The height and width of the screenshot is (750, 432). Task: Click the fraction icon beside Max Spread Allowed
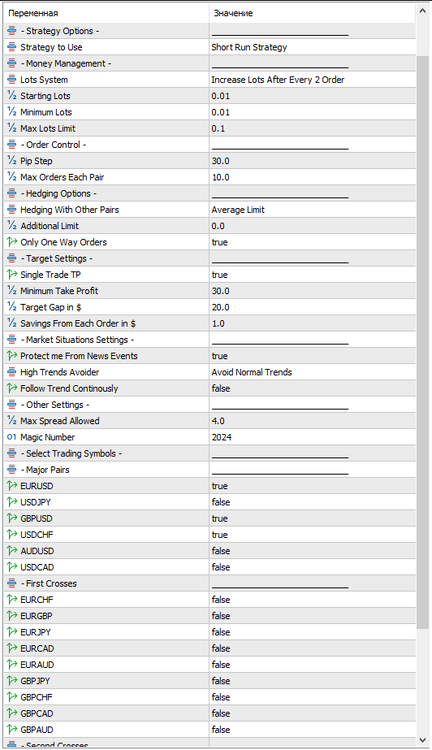pyautogui.click(x=12, y=421)
